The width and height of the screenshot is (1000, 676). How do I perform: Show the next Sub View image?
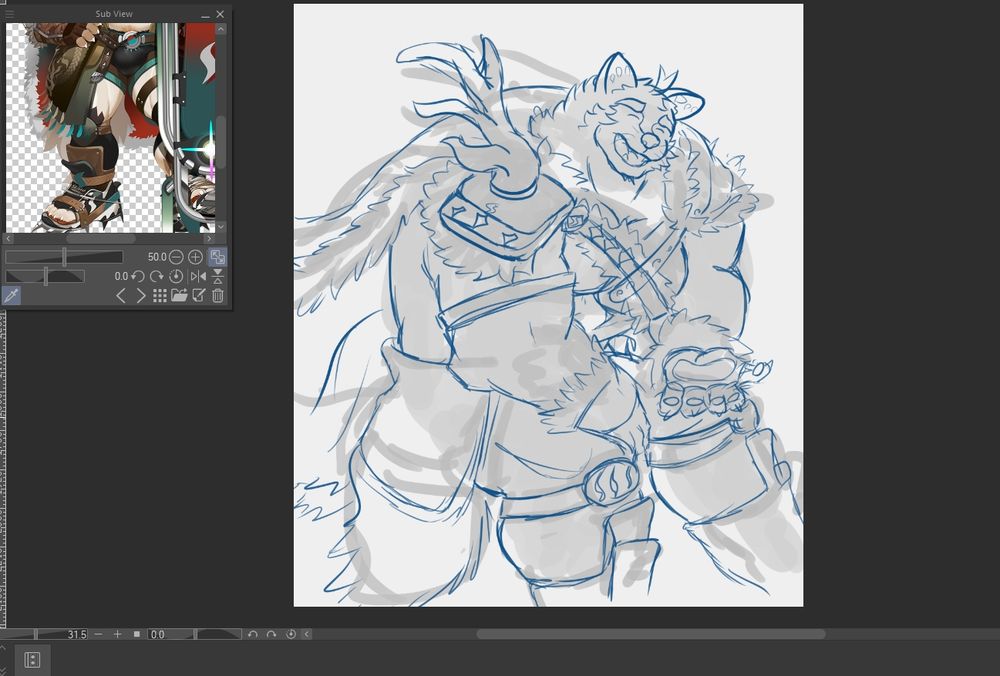[140, 295]
